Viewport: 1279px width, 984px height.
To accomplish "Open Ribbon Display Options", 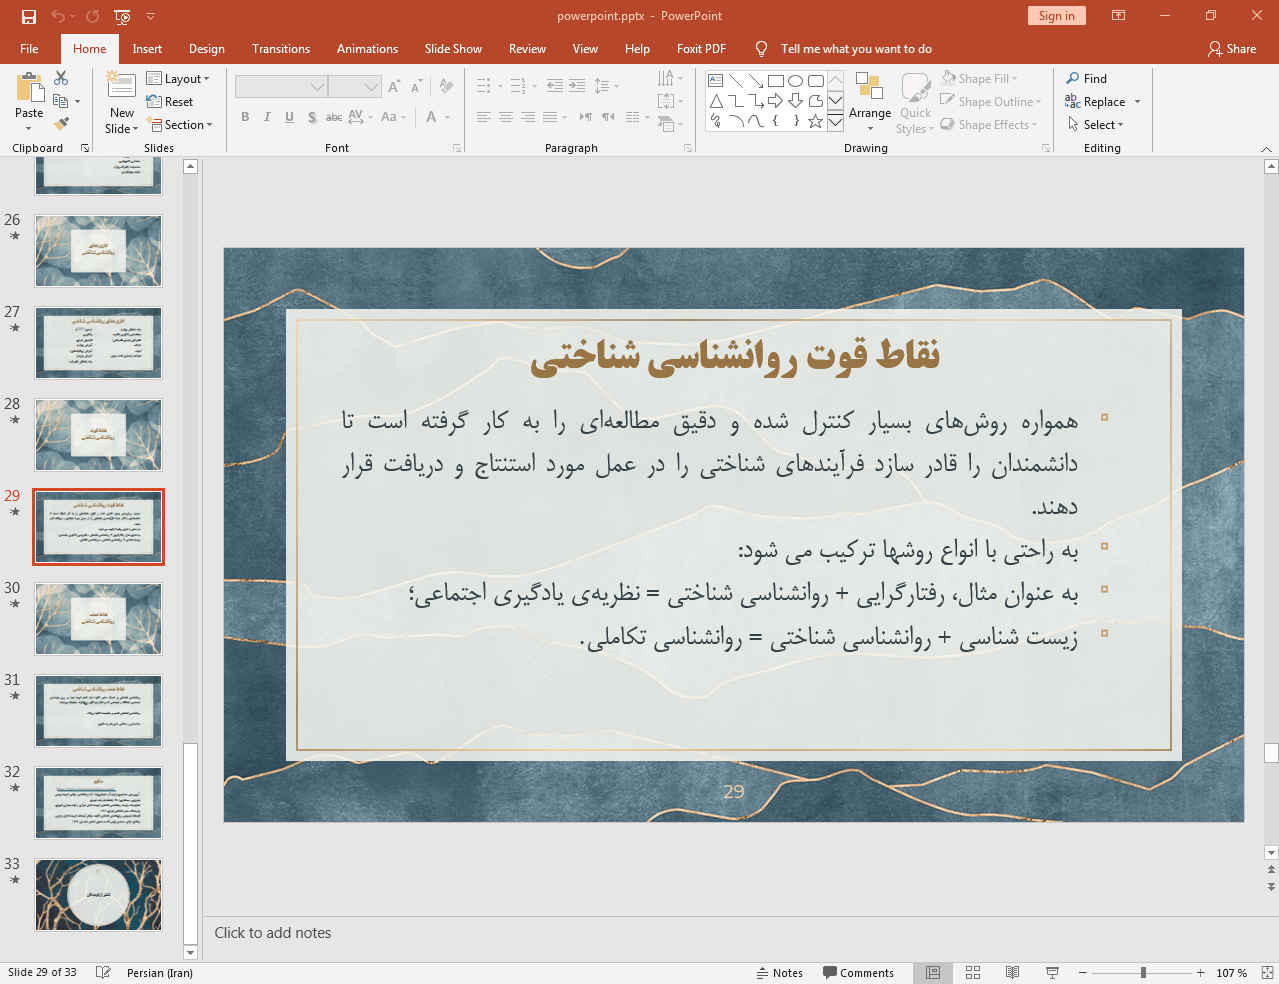I will tap(1119, 16).
